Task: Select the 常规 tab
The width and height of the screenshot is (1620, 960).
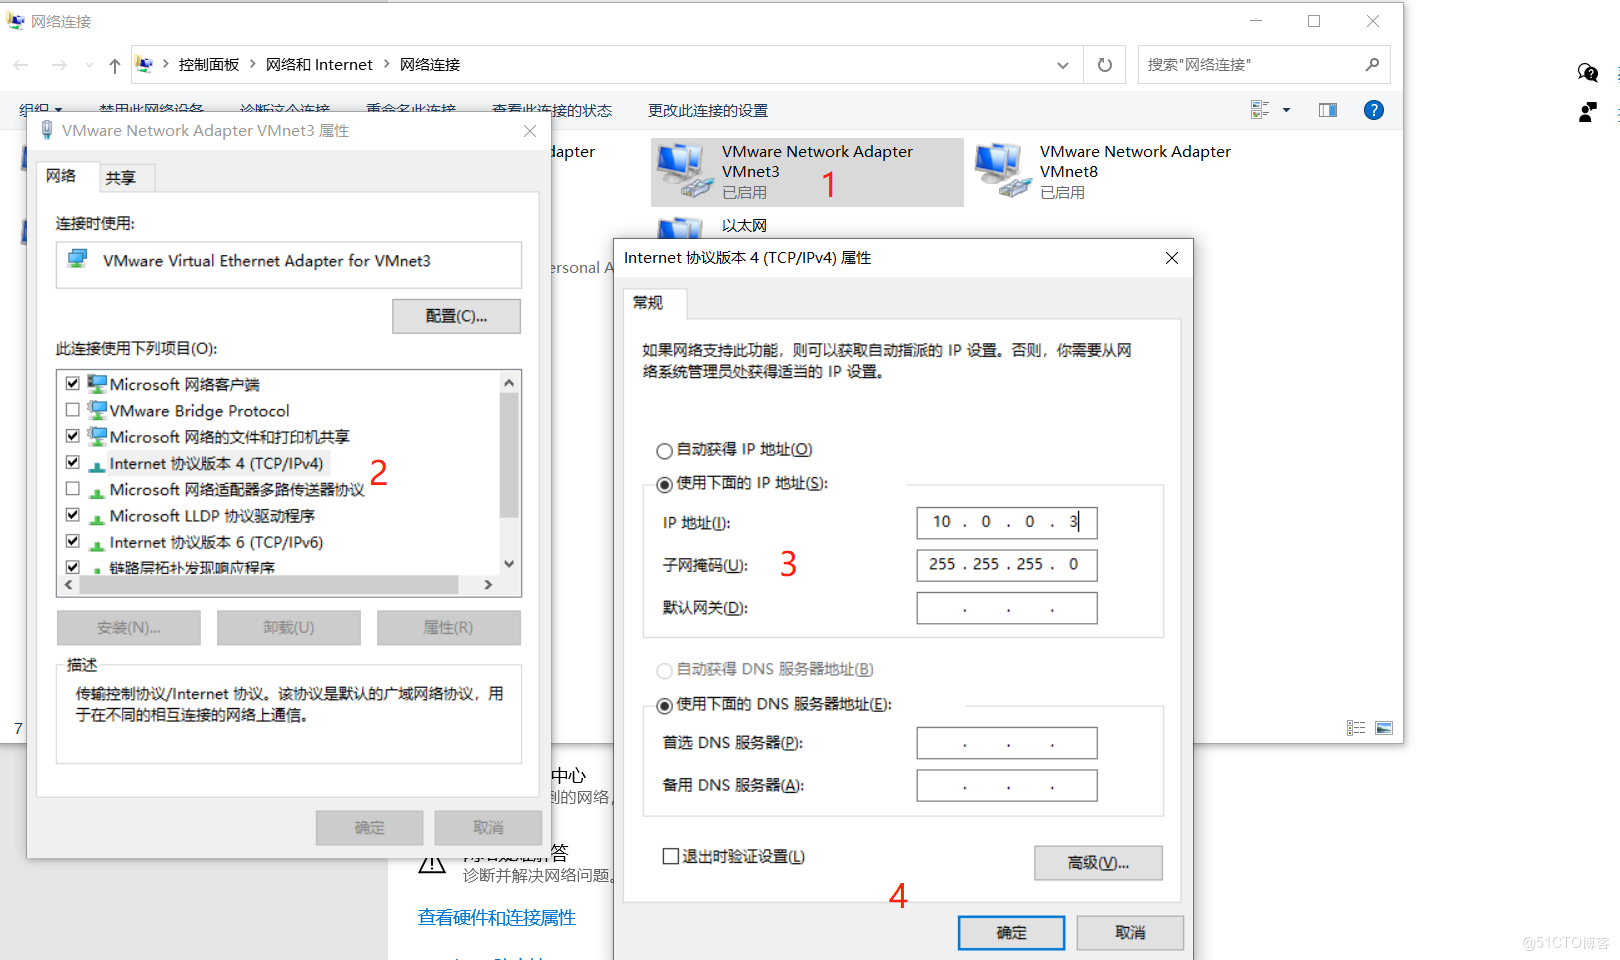Action: [x=648, y=302]
